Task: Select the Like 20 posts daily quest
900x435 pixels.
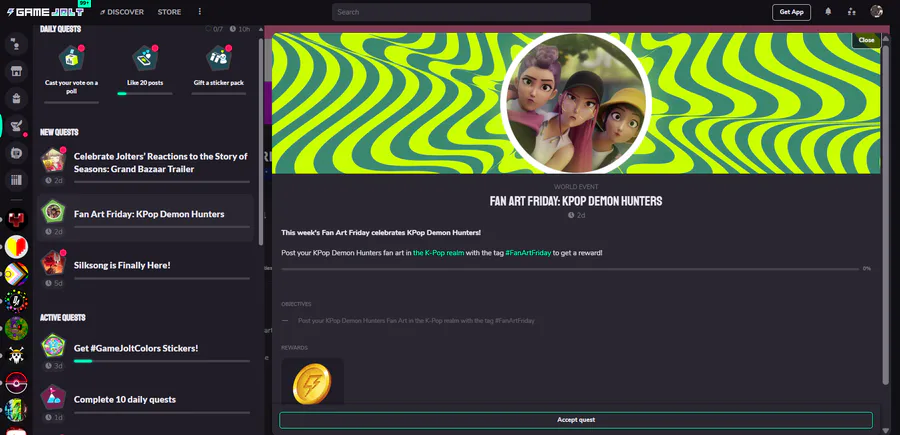Action: pos(145,69)
